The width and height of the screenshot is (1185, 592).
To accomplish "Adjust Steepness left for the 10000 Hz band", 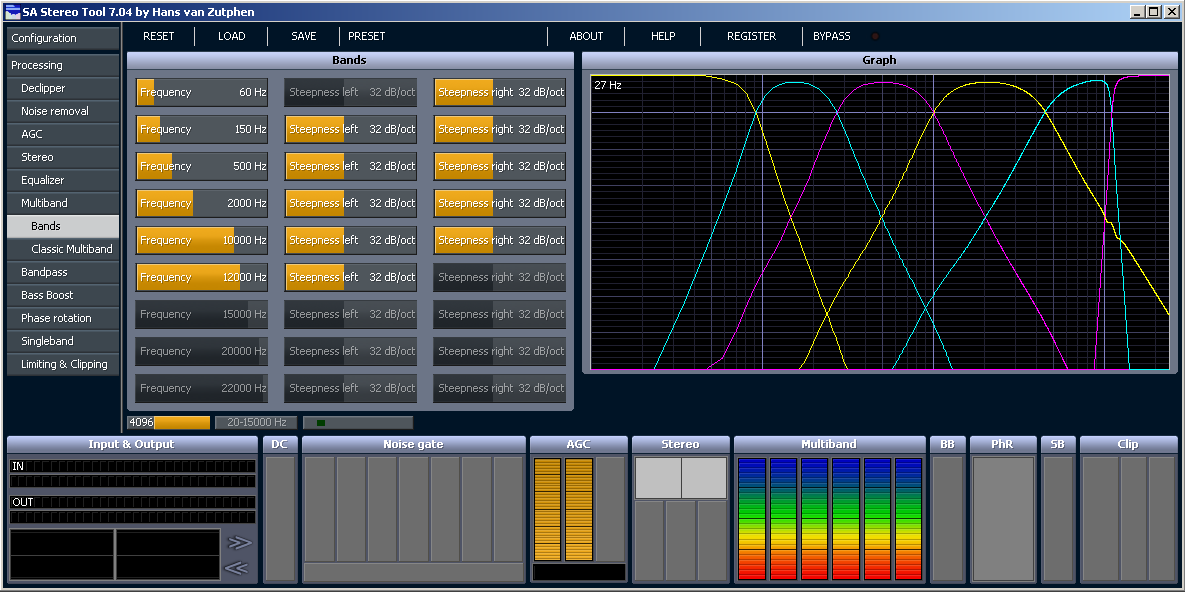I will click(351, 240).
